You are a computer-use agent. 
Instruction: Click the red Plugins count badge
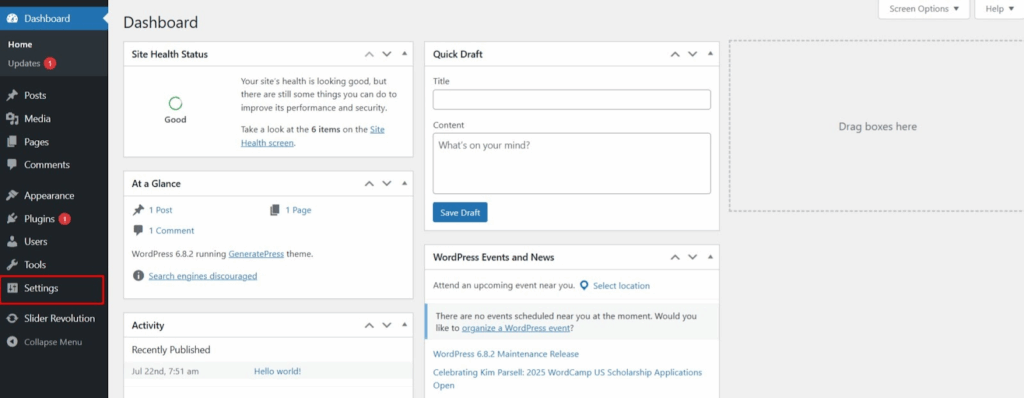coord(65,219)
